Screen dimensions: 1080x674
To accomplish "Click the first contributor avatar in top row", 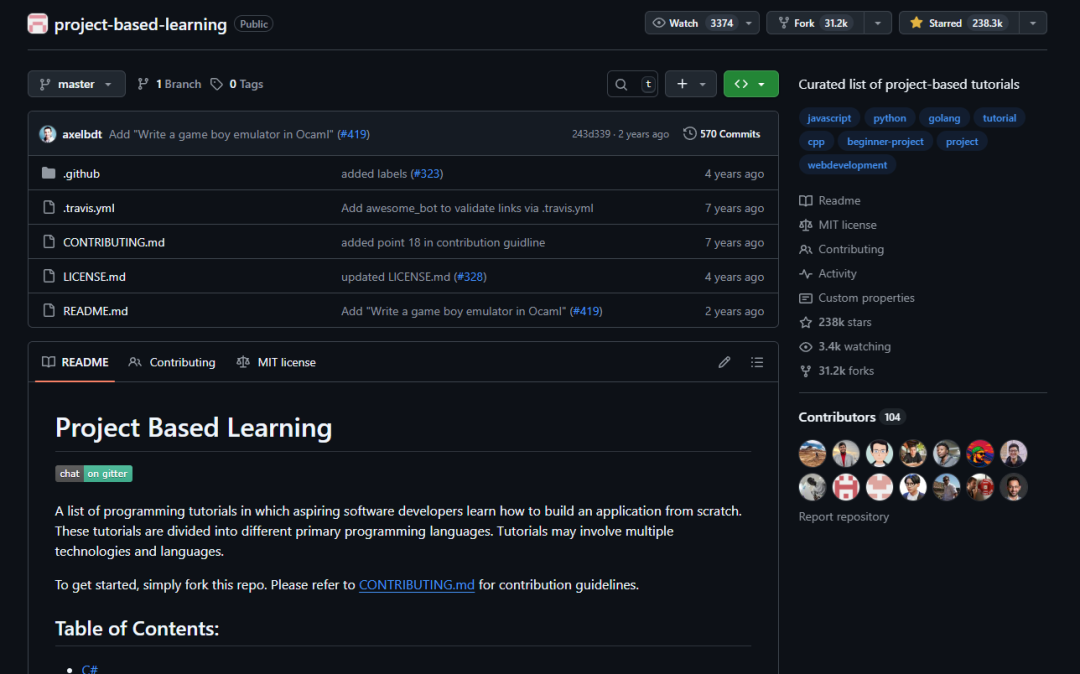I will point(812,454).
